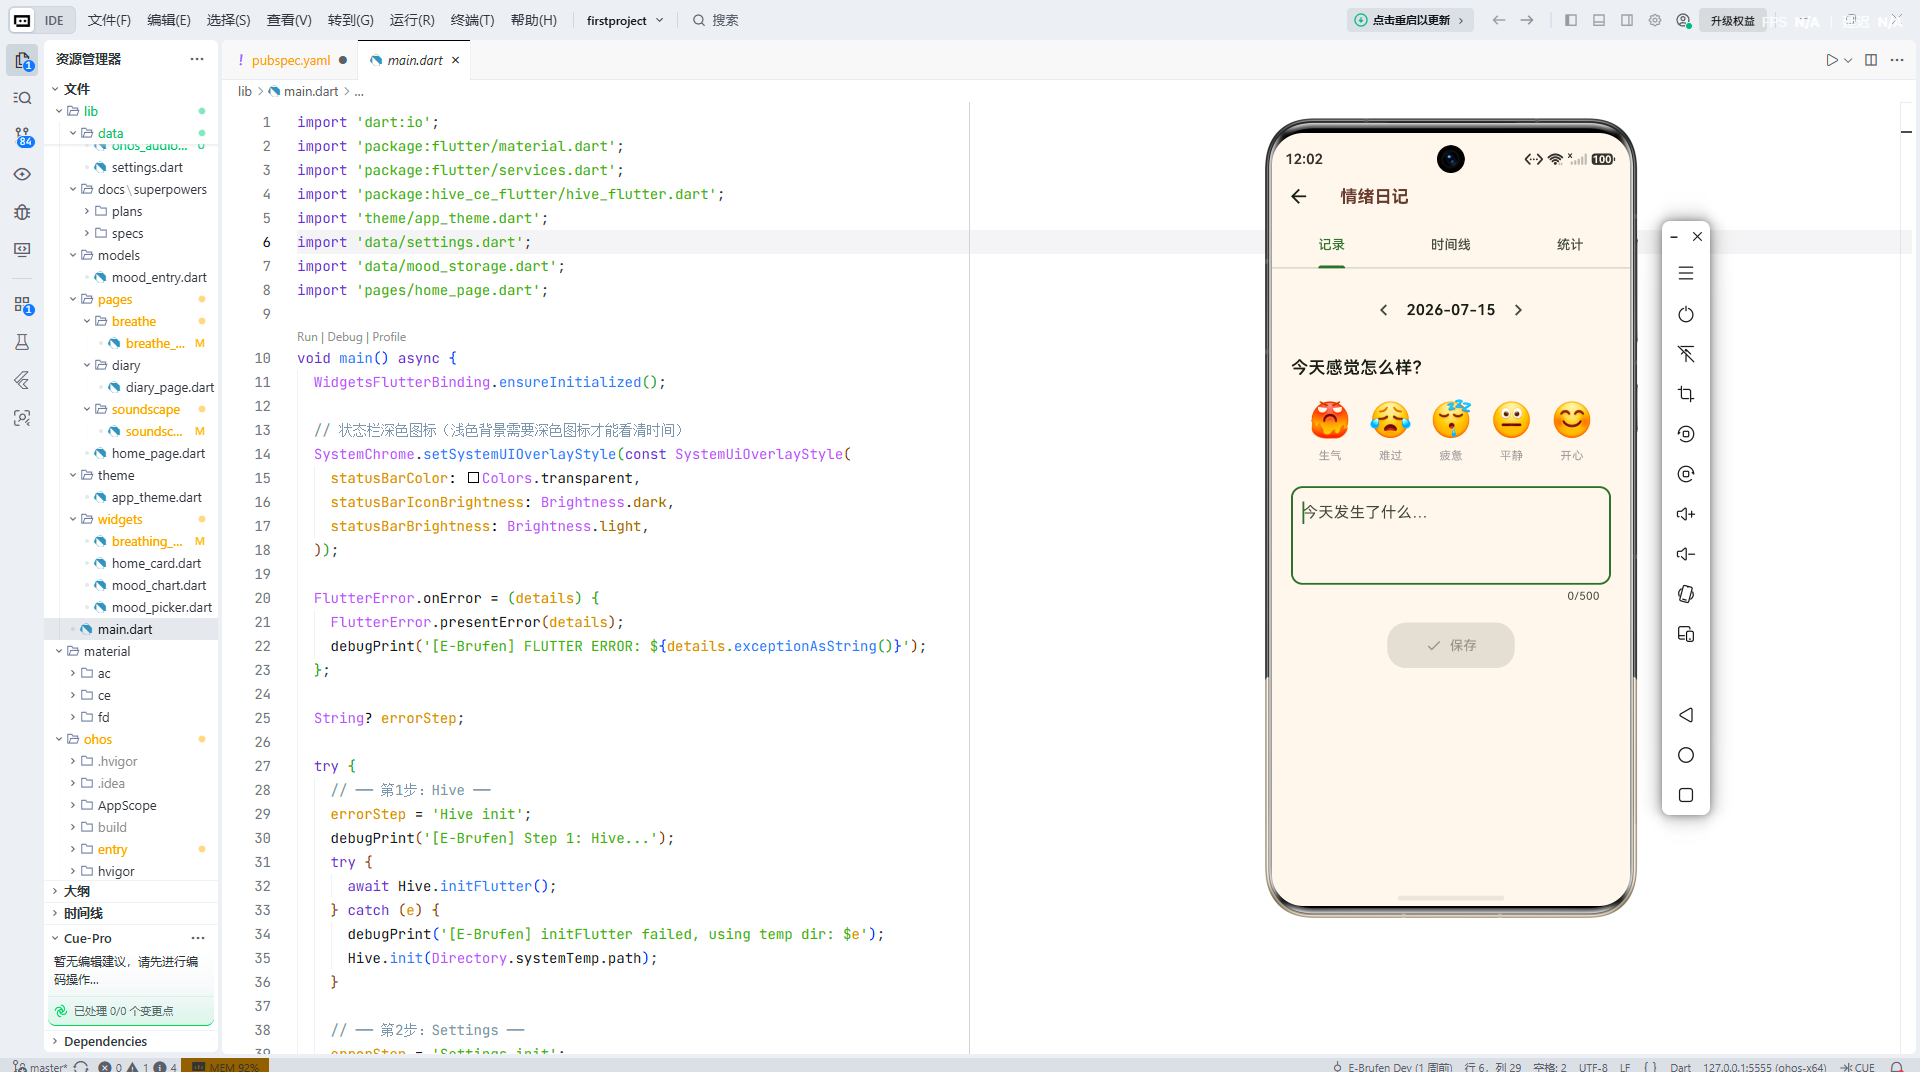Collapse the widgets folder

click(x=73, y=519)
